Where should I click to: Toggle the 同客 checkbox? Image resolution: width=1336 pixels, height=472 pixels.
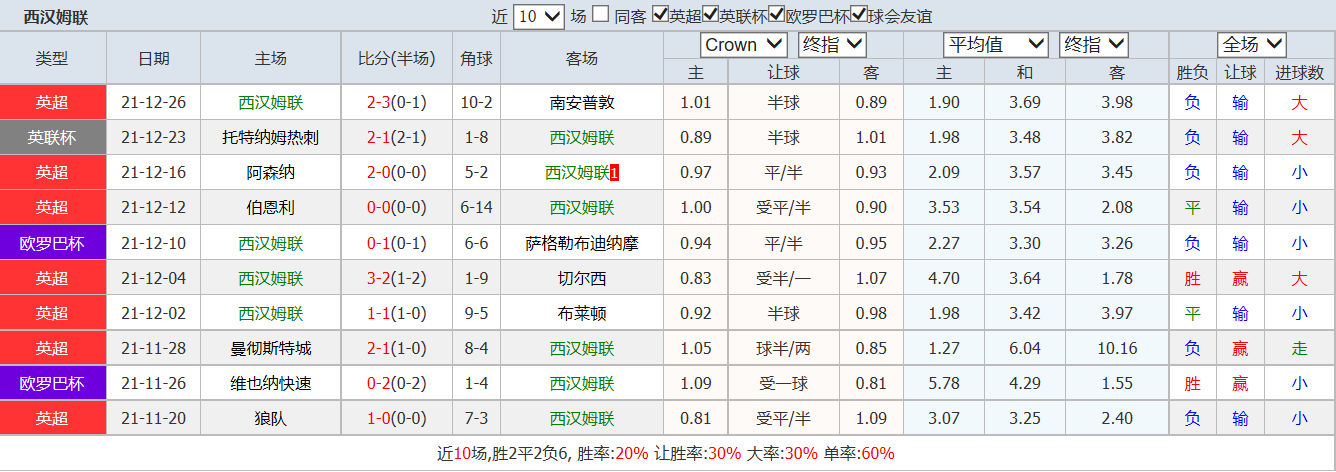pos(600,15)
